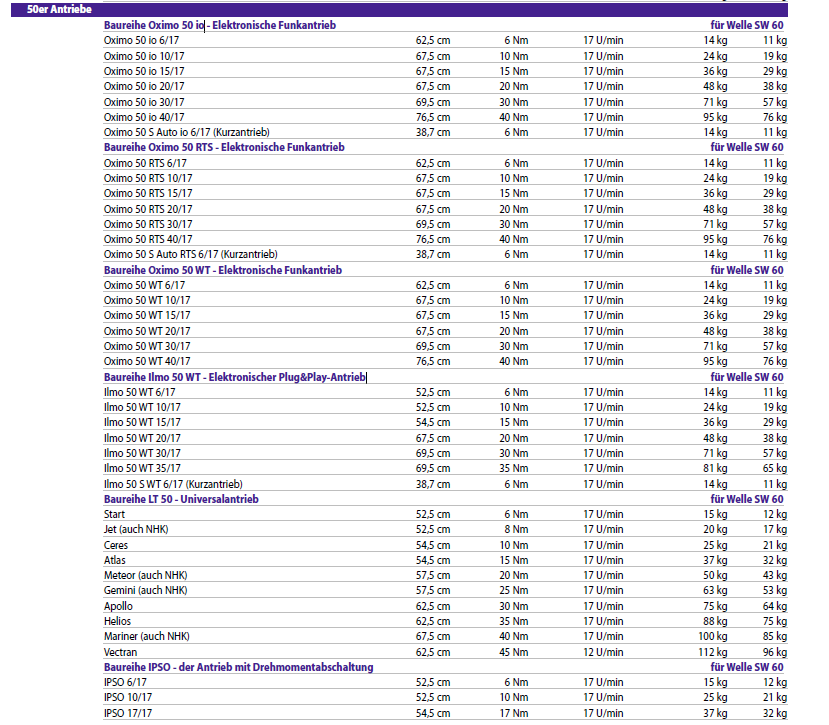Click '53 kg' in Gemini row
This screenshot has width=829, height=725.
[775, 590]
